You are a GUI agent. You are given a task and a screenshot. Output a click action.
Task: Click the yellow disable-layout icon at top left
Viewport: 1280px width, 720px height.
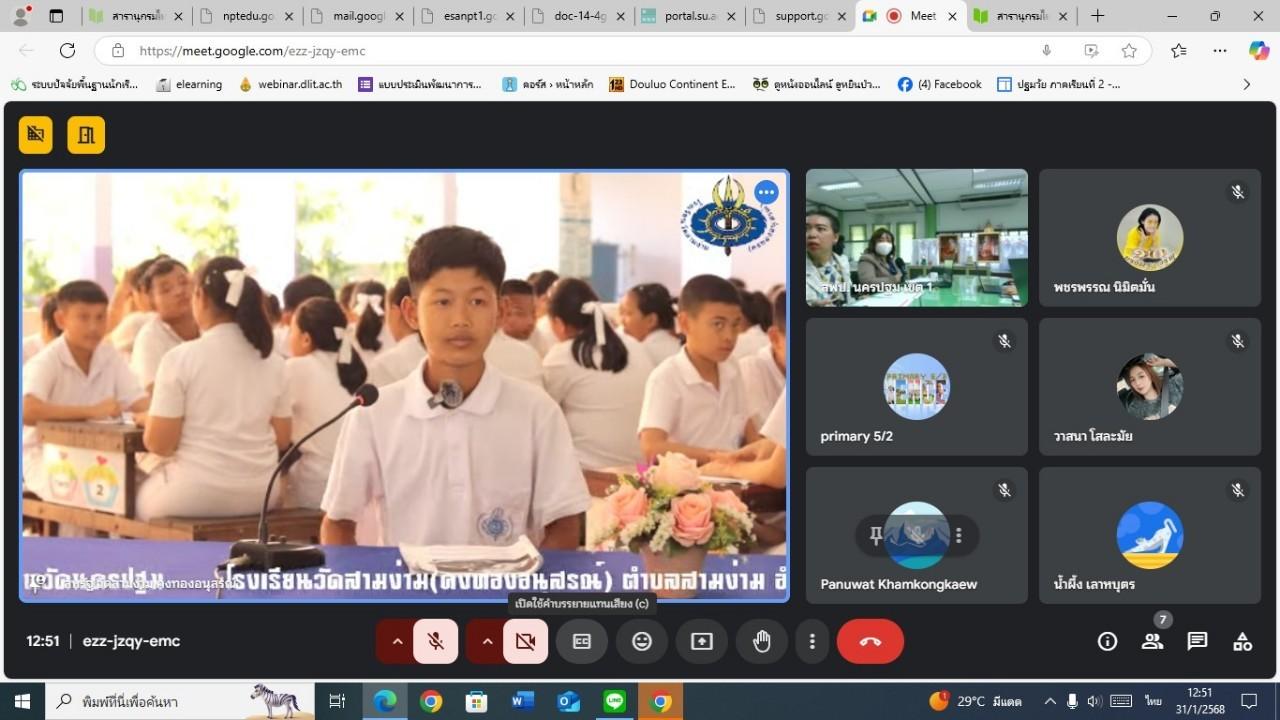[x=36, y=135]
